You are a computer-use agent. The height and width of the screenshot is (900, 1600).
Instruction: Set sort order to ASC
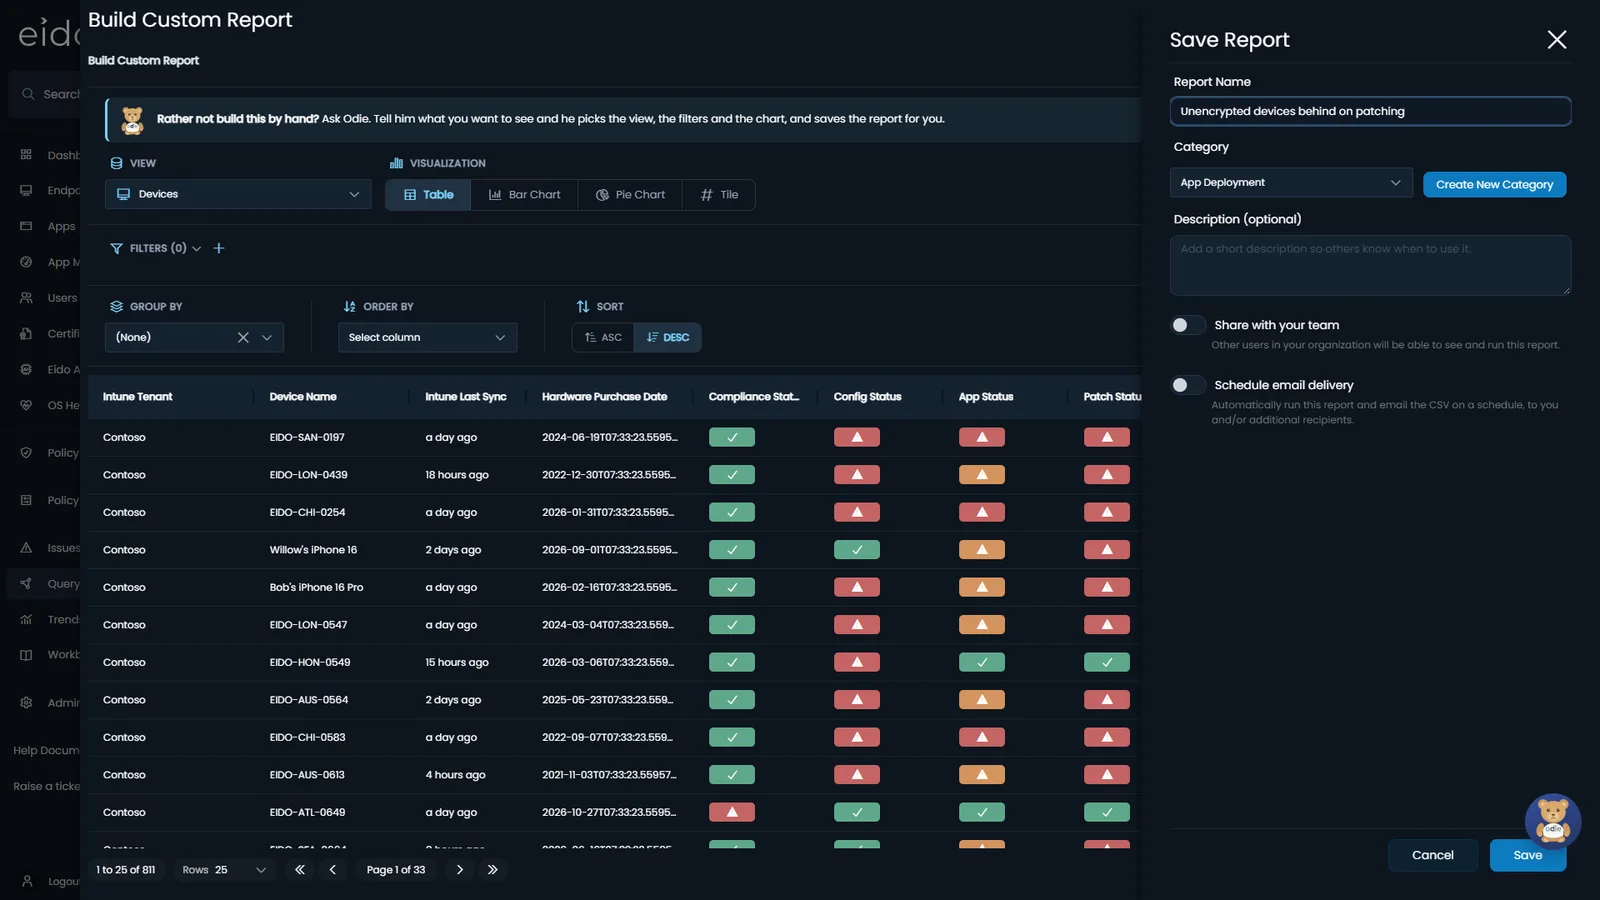(x=603, y=338)
